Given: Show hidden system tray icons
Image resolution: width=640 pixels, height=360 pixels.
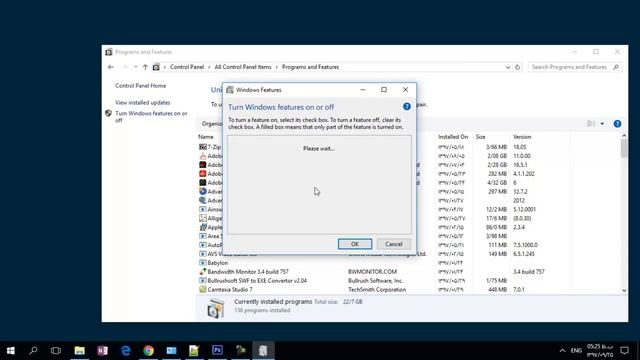Looking at the screenshot, I should coord(562,351).
